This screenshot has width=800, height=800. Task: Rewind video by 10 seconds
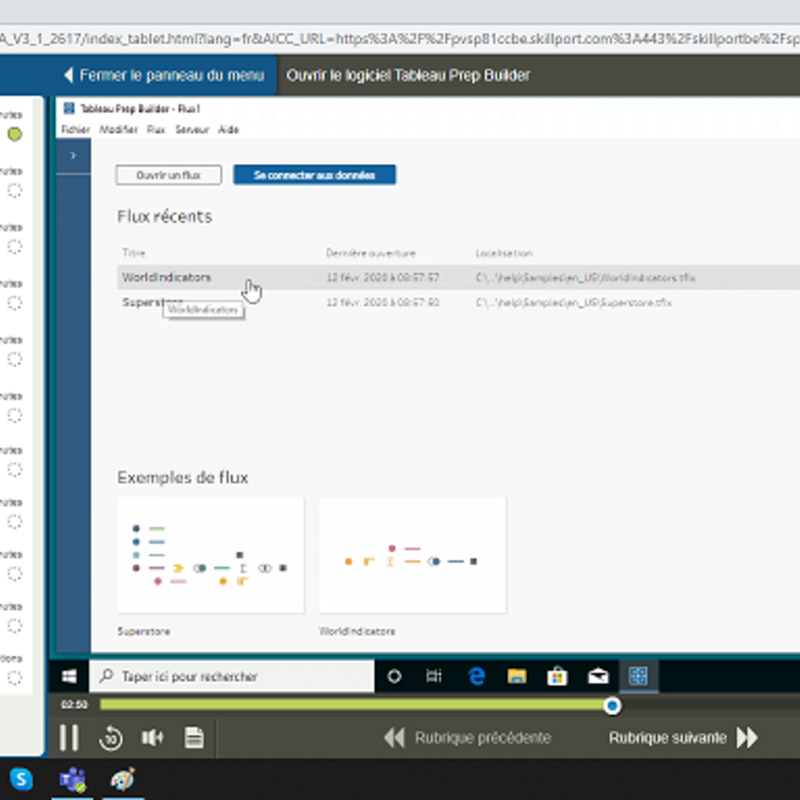[x=111, y=738]
